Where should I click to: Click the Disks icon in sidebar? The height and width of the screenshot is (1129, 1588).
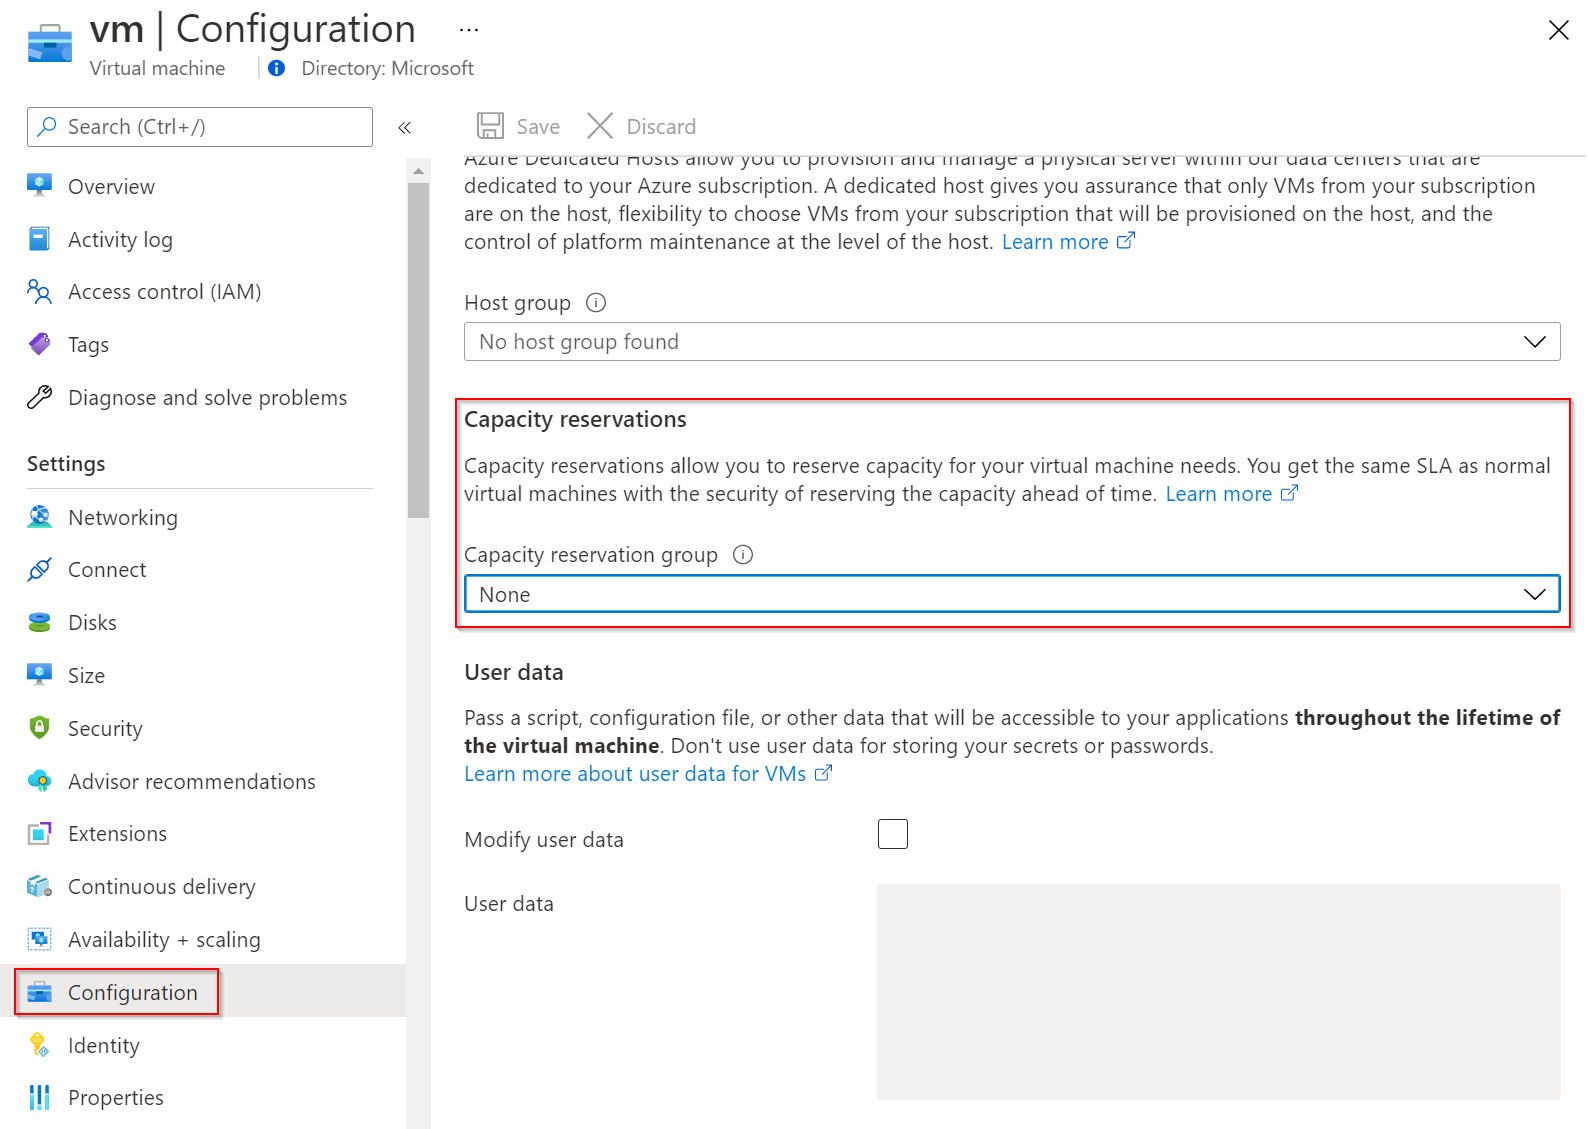pos(40,623)
